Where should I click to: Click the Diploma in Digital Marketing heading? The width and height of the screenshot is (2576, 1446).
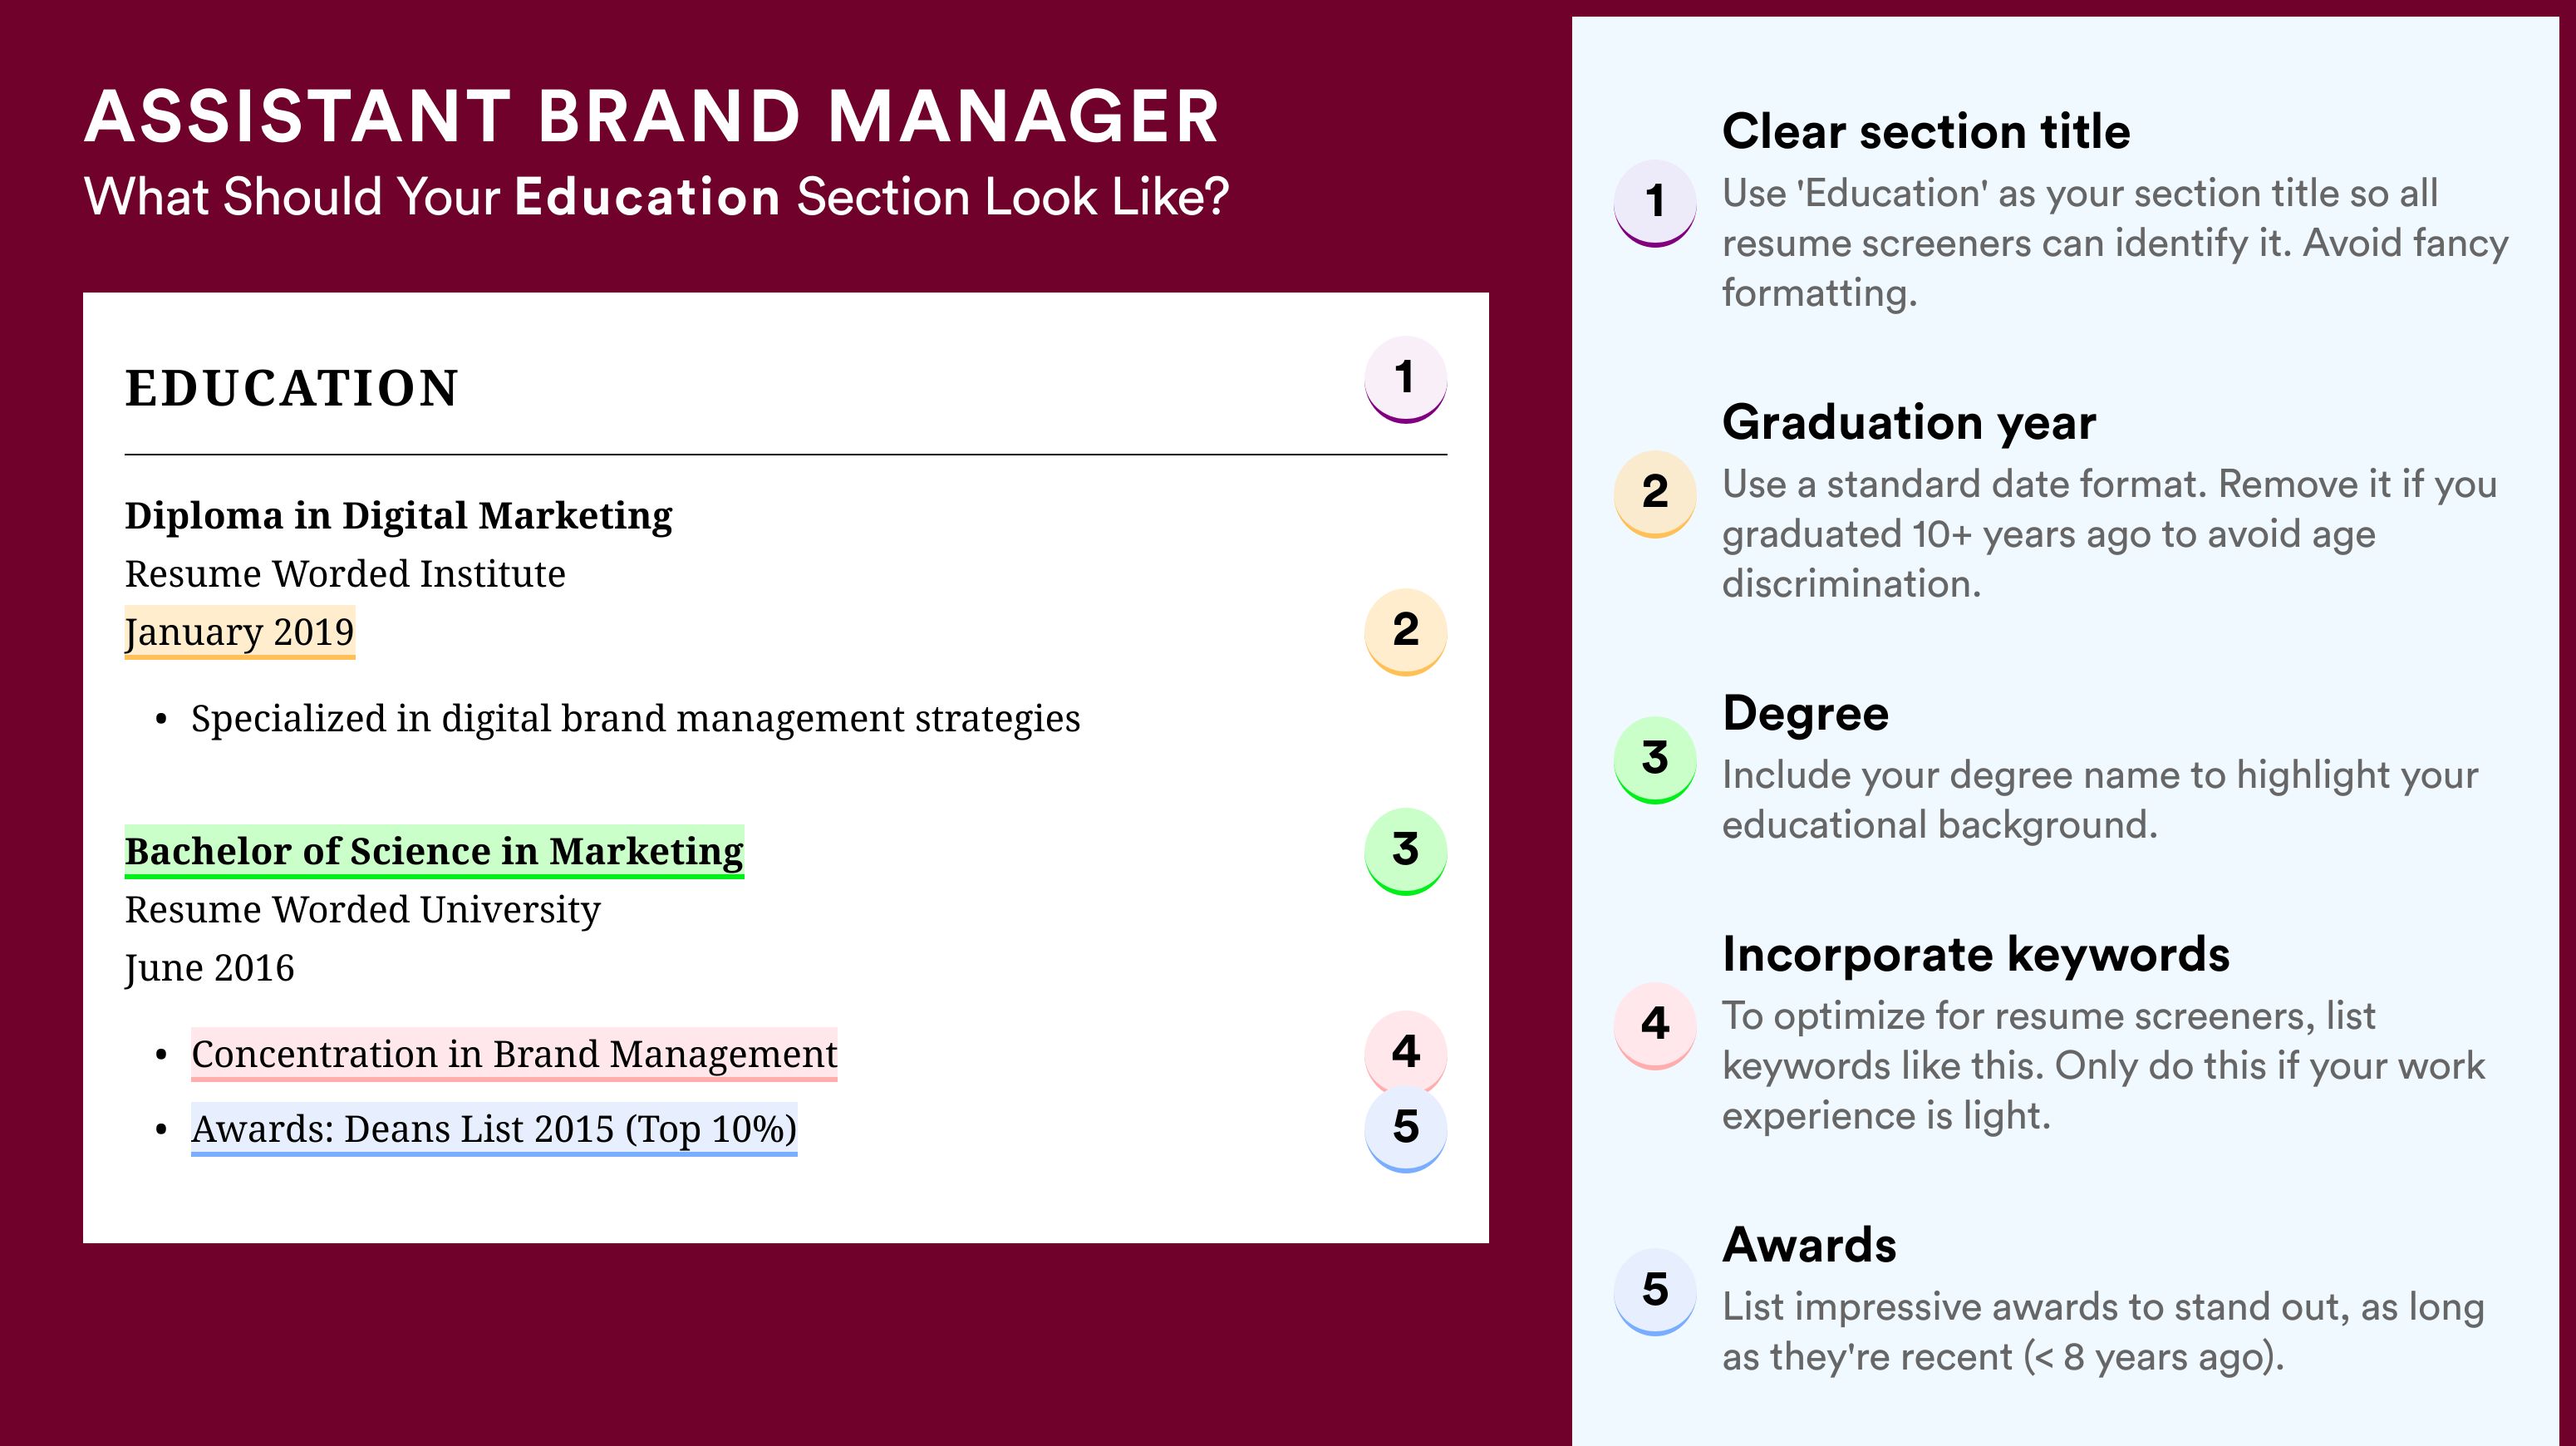pos(398,516)
